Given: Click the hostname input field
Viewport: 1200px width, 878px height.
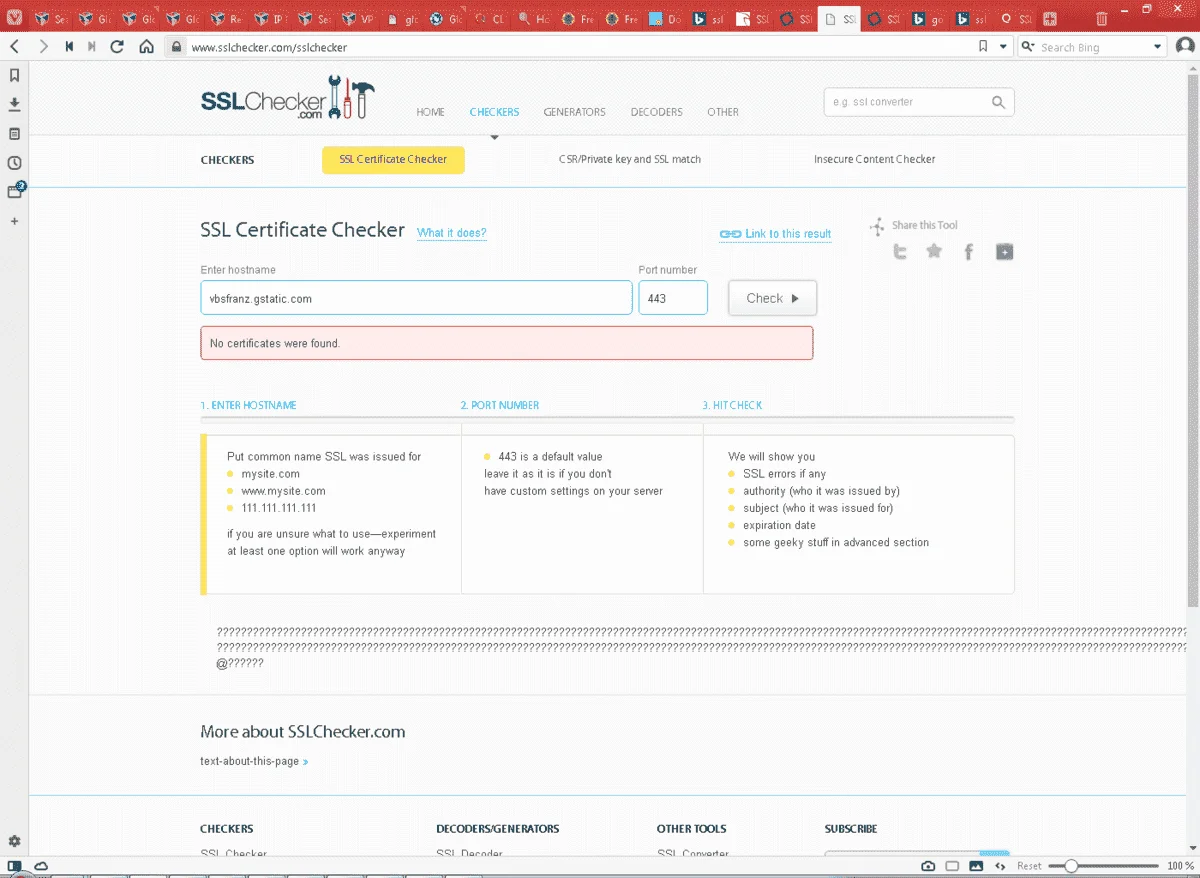Looking at the screenshot, I should coord(416,298).
